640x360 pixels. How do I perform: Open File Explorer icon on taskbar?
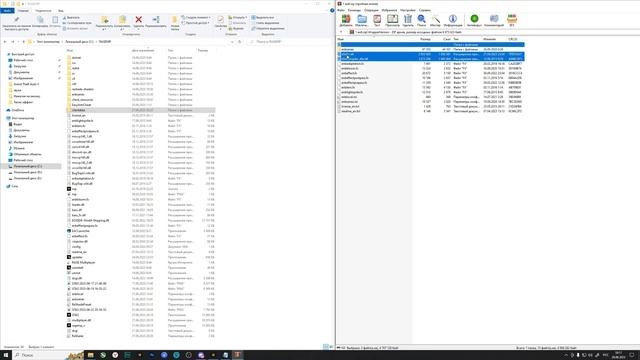[91, 355]
